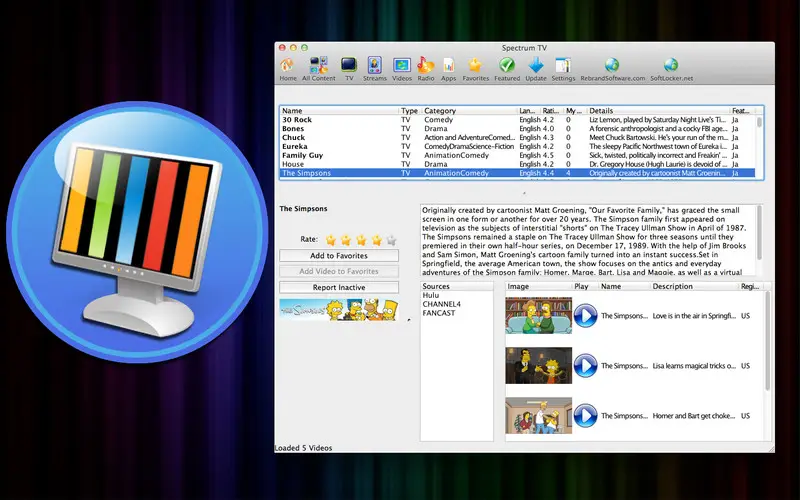Select the House row
Image resolution: width=800 pixels, height=500 pixels.
click(x=517, y=164)
